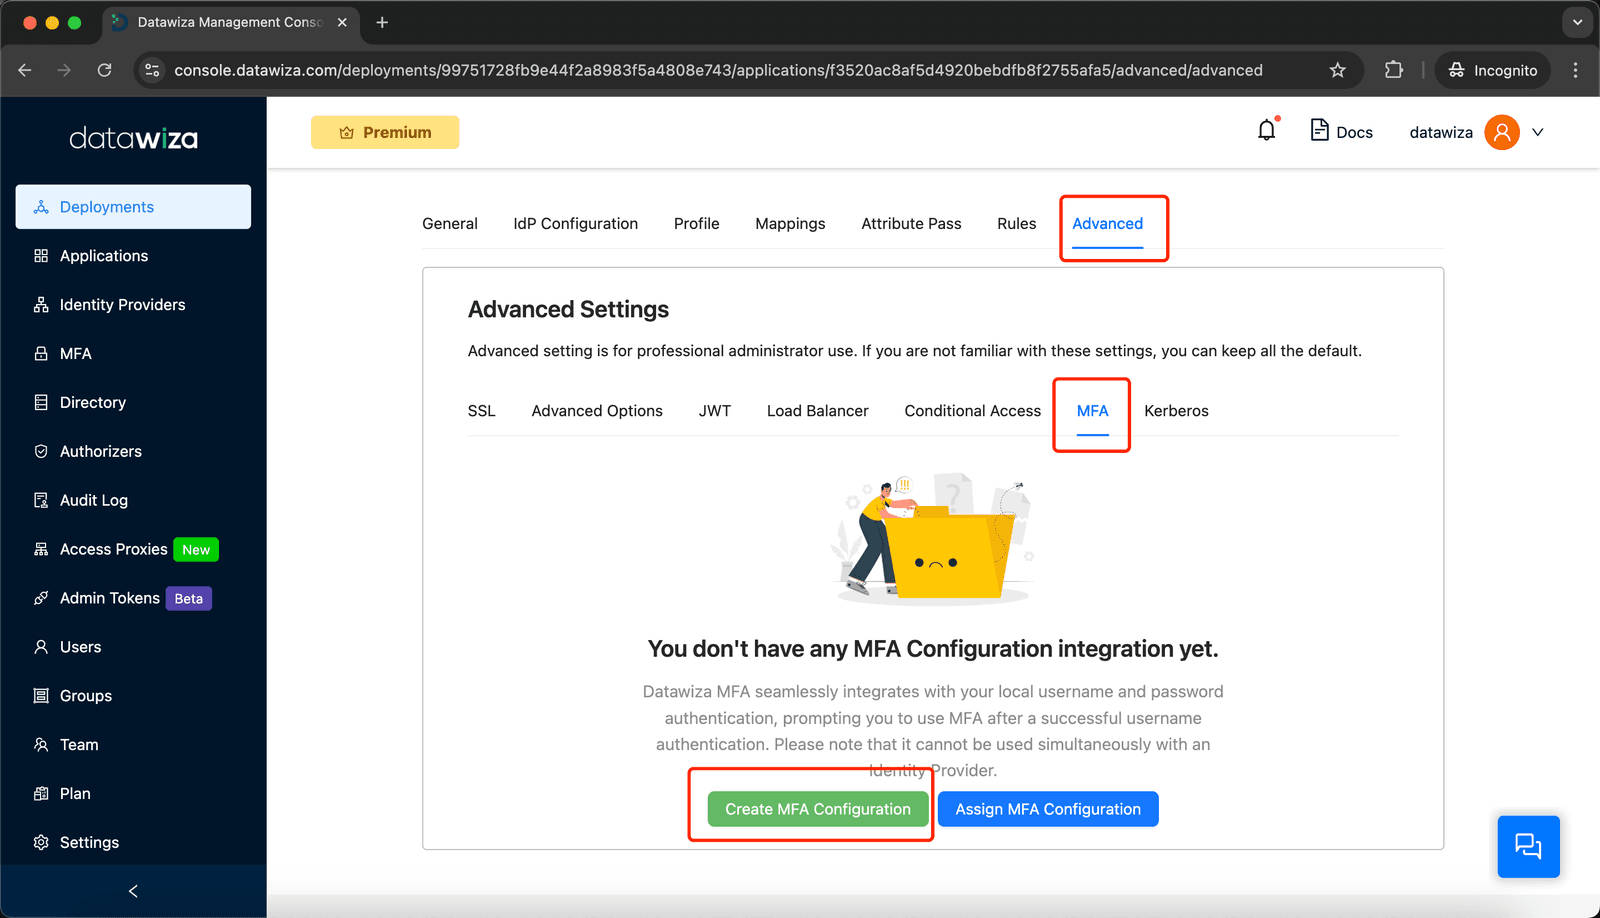
Task: Click the Advanced Settings heading
Action: pos(568,310)
